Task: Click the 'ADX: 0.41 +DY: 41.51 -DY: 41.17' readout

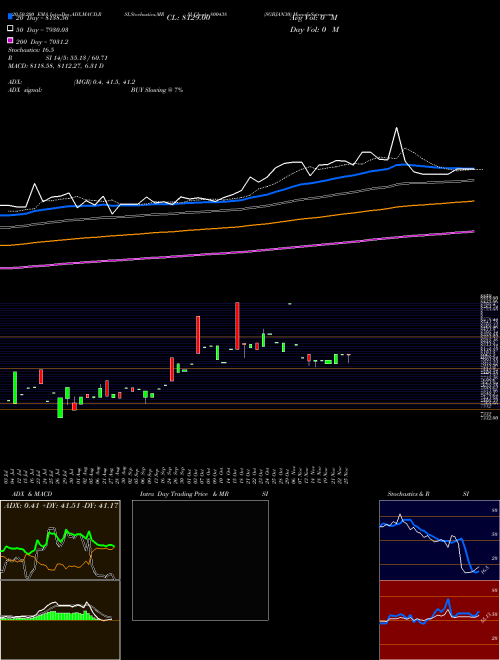Action: [61, 505]
